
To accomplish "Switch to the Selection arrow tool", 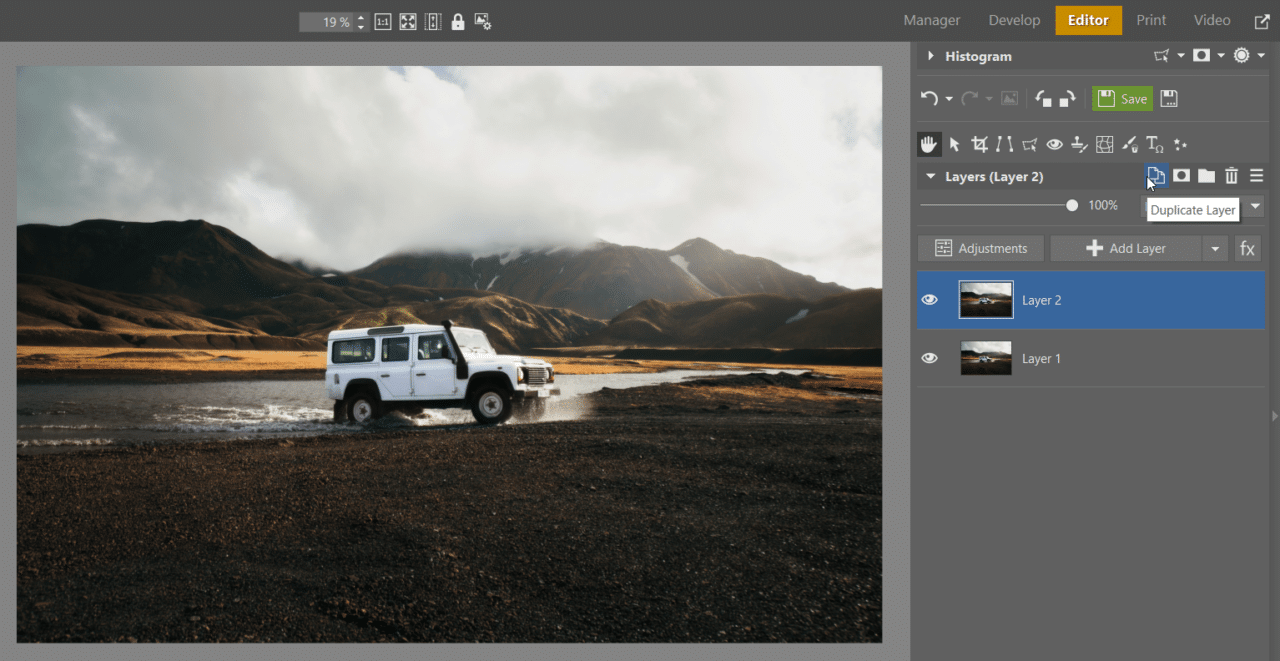I will pyautogui.click(x=954, y=144).
